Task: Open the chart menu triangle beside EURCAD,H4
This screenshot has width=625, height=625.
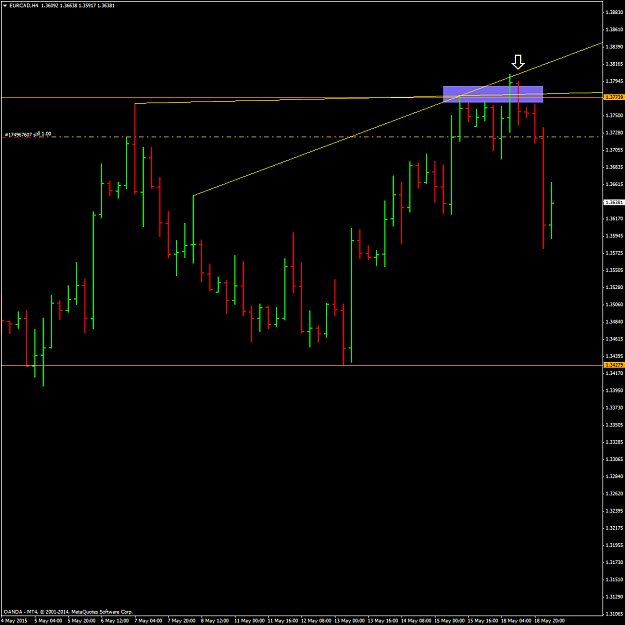Action: click(x=4, y=6)
